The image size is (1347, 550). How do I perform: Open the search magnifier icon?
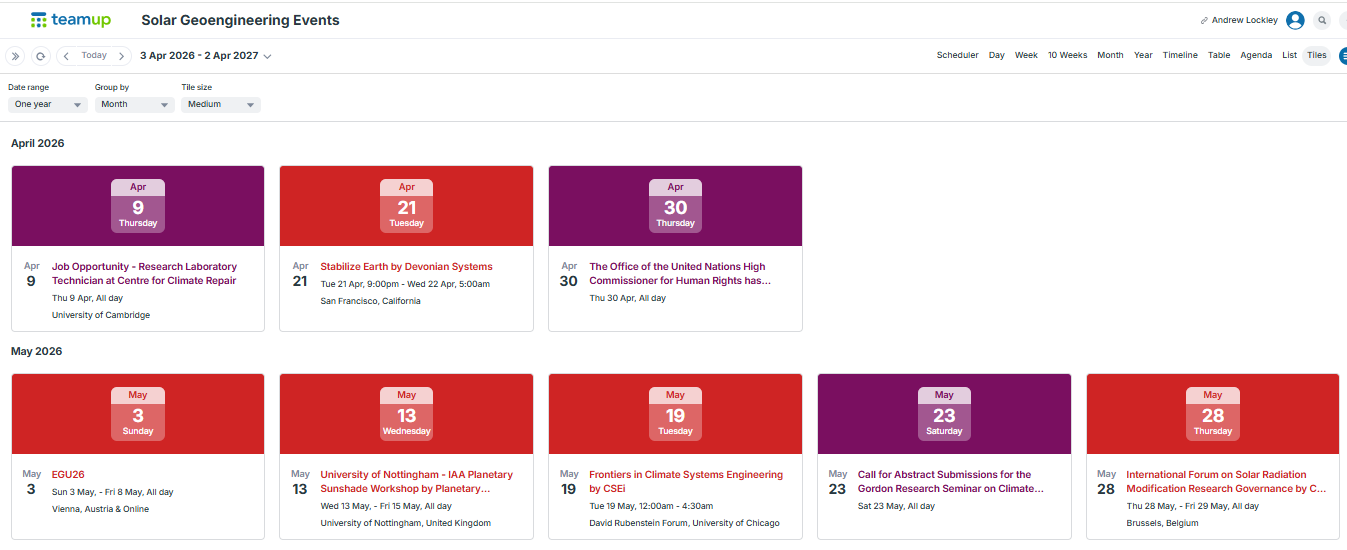tap(1322, 20)
